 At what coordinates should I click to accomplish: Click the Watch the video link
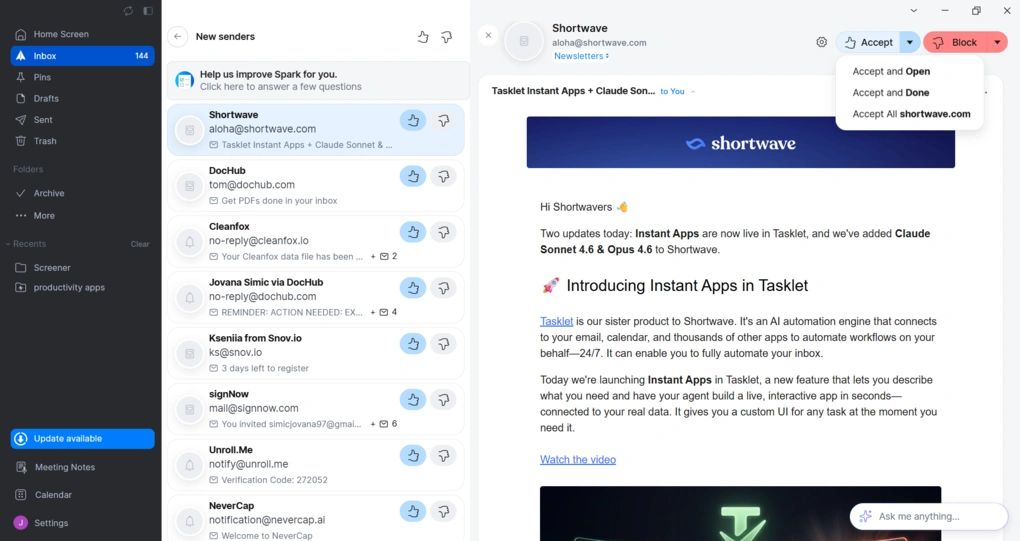pyautogui.click(x=578, y=460)
